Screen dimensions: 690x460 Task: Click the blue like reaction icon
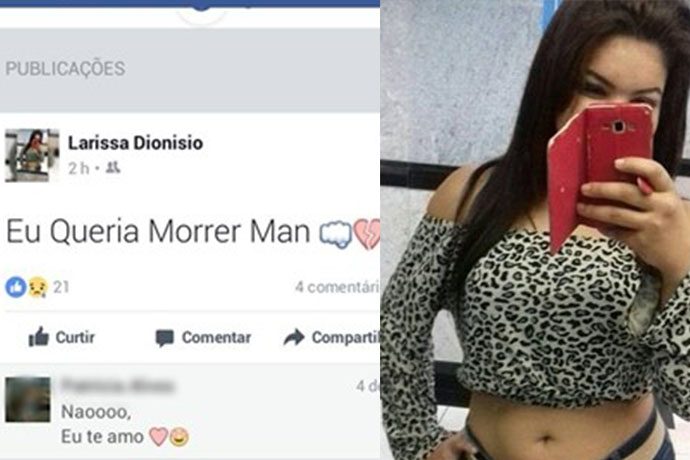click(x=16, y=287)
